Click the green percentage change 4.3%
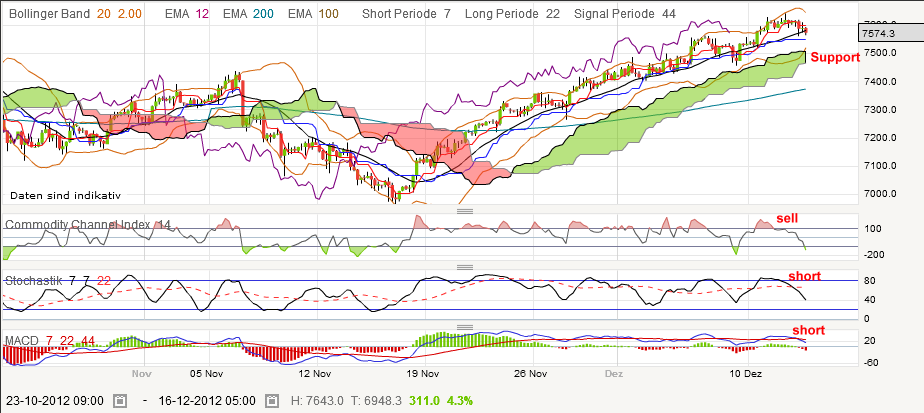This screenshot has width=924, height=413. [x=460, y=401]
